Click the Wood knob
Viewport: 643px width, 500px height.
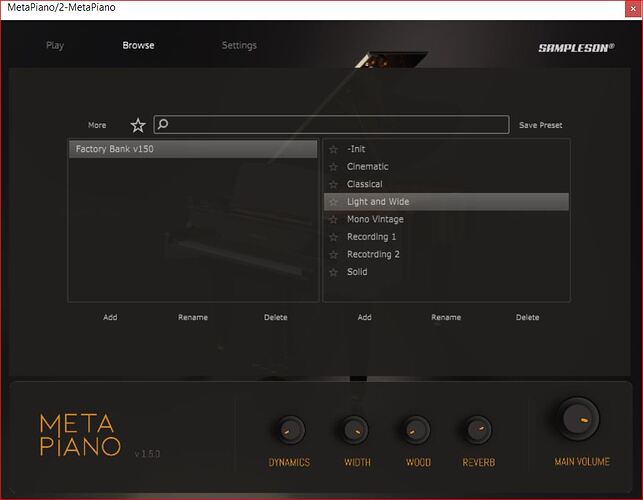(x=416, y=430)
